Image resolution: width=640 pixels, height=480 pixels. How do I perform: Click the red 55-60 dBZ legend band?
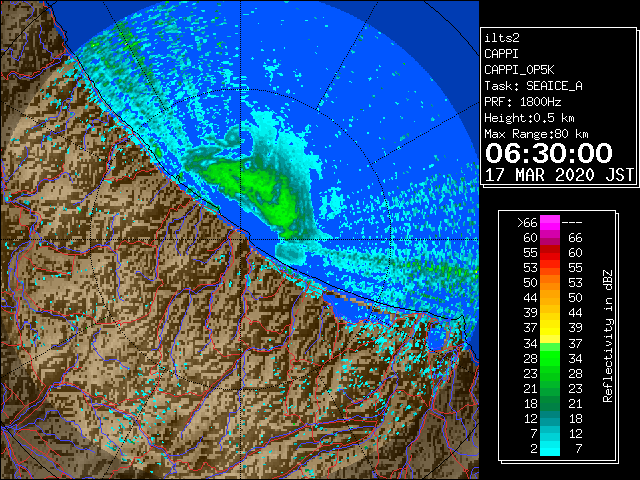click(550, 253)
